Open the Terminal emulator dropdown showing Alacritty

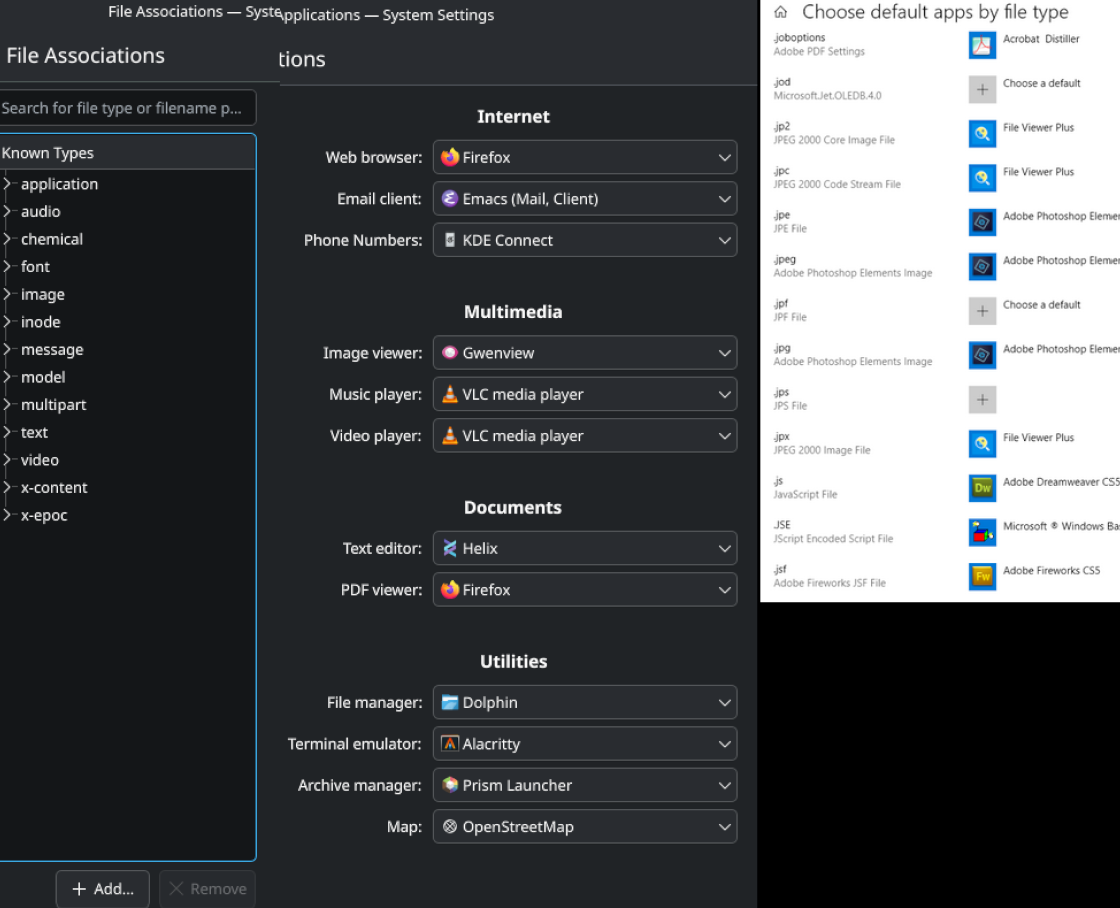click(x=585, y=744)
